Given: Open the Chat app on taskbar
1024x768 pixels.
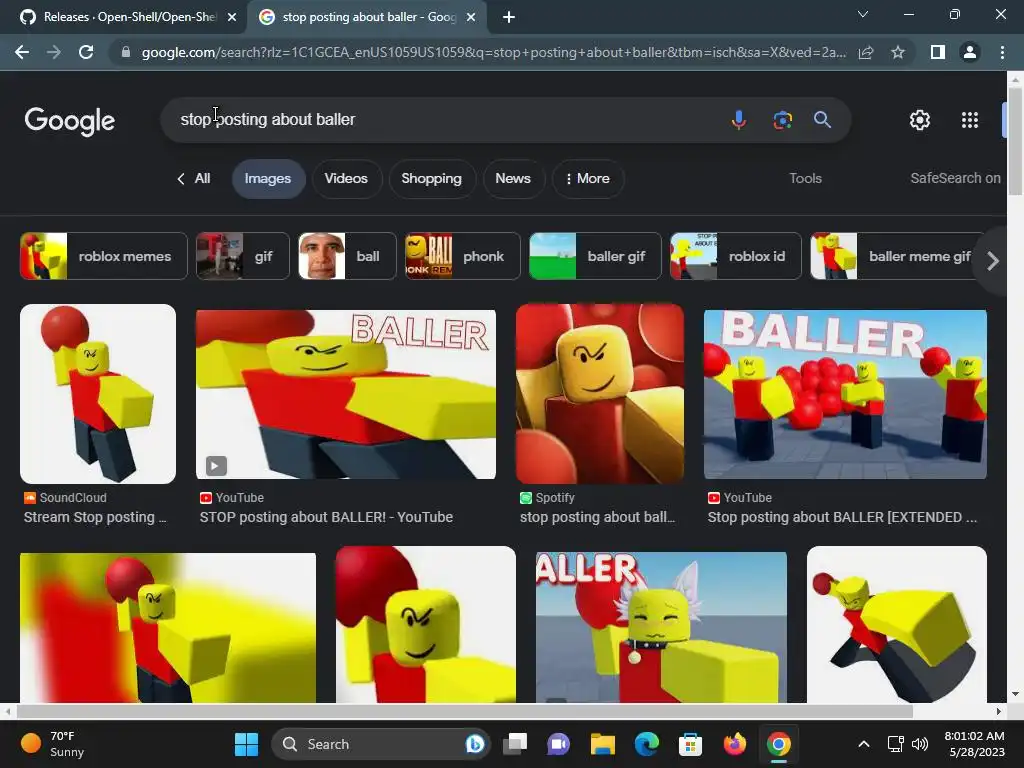Looking at the screenshot, I should pyautogui.click(x=559, y=744).
